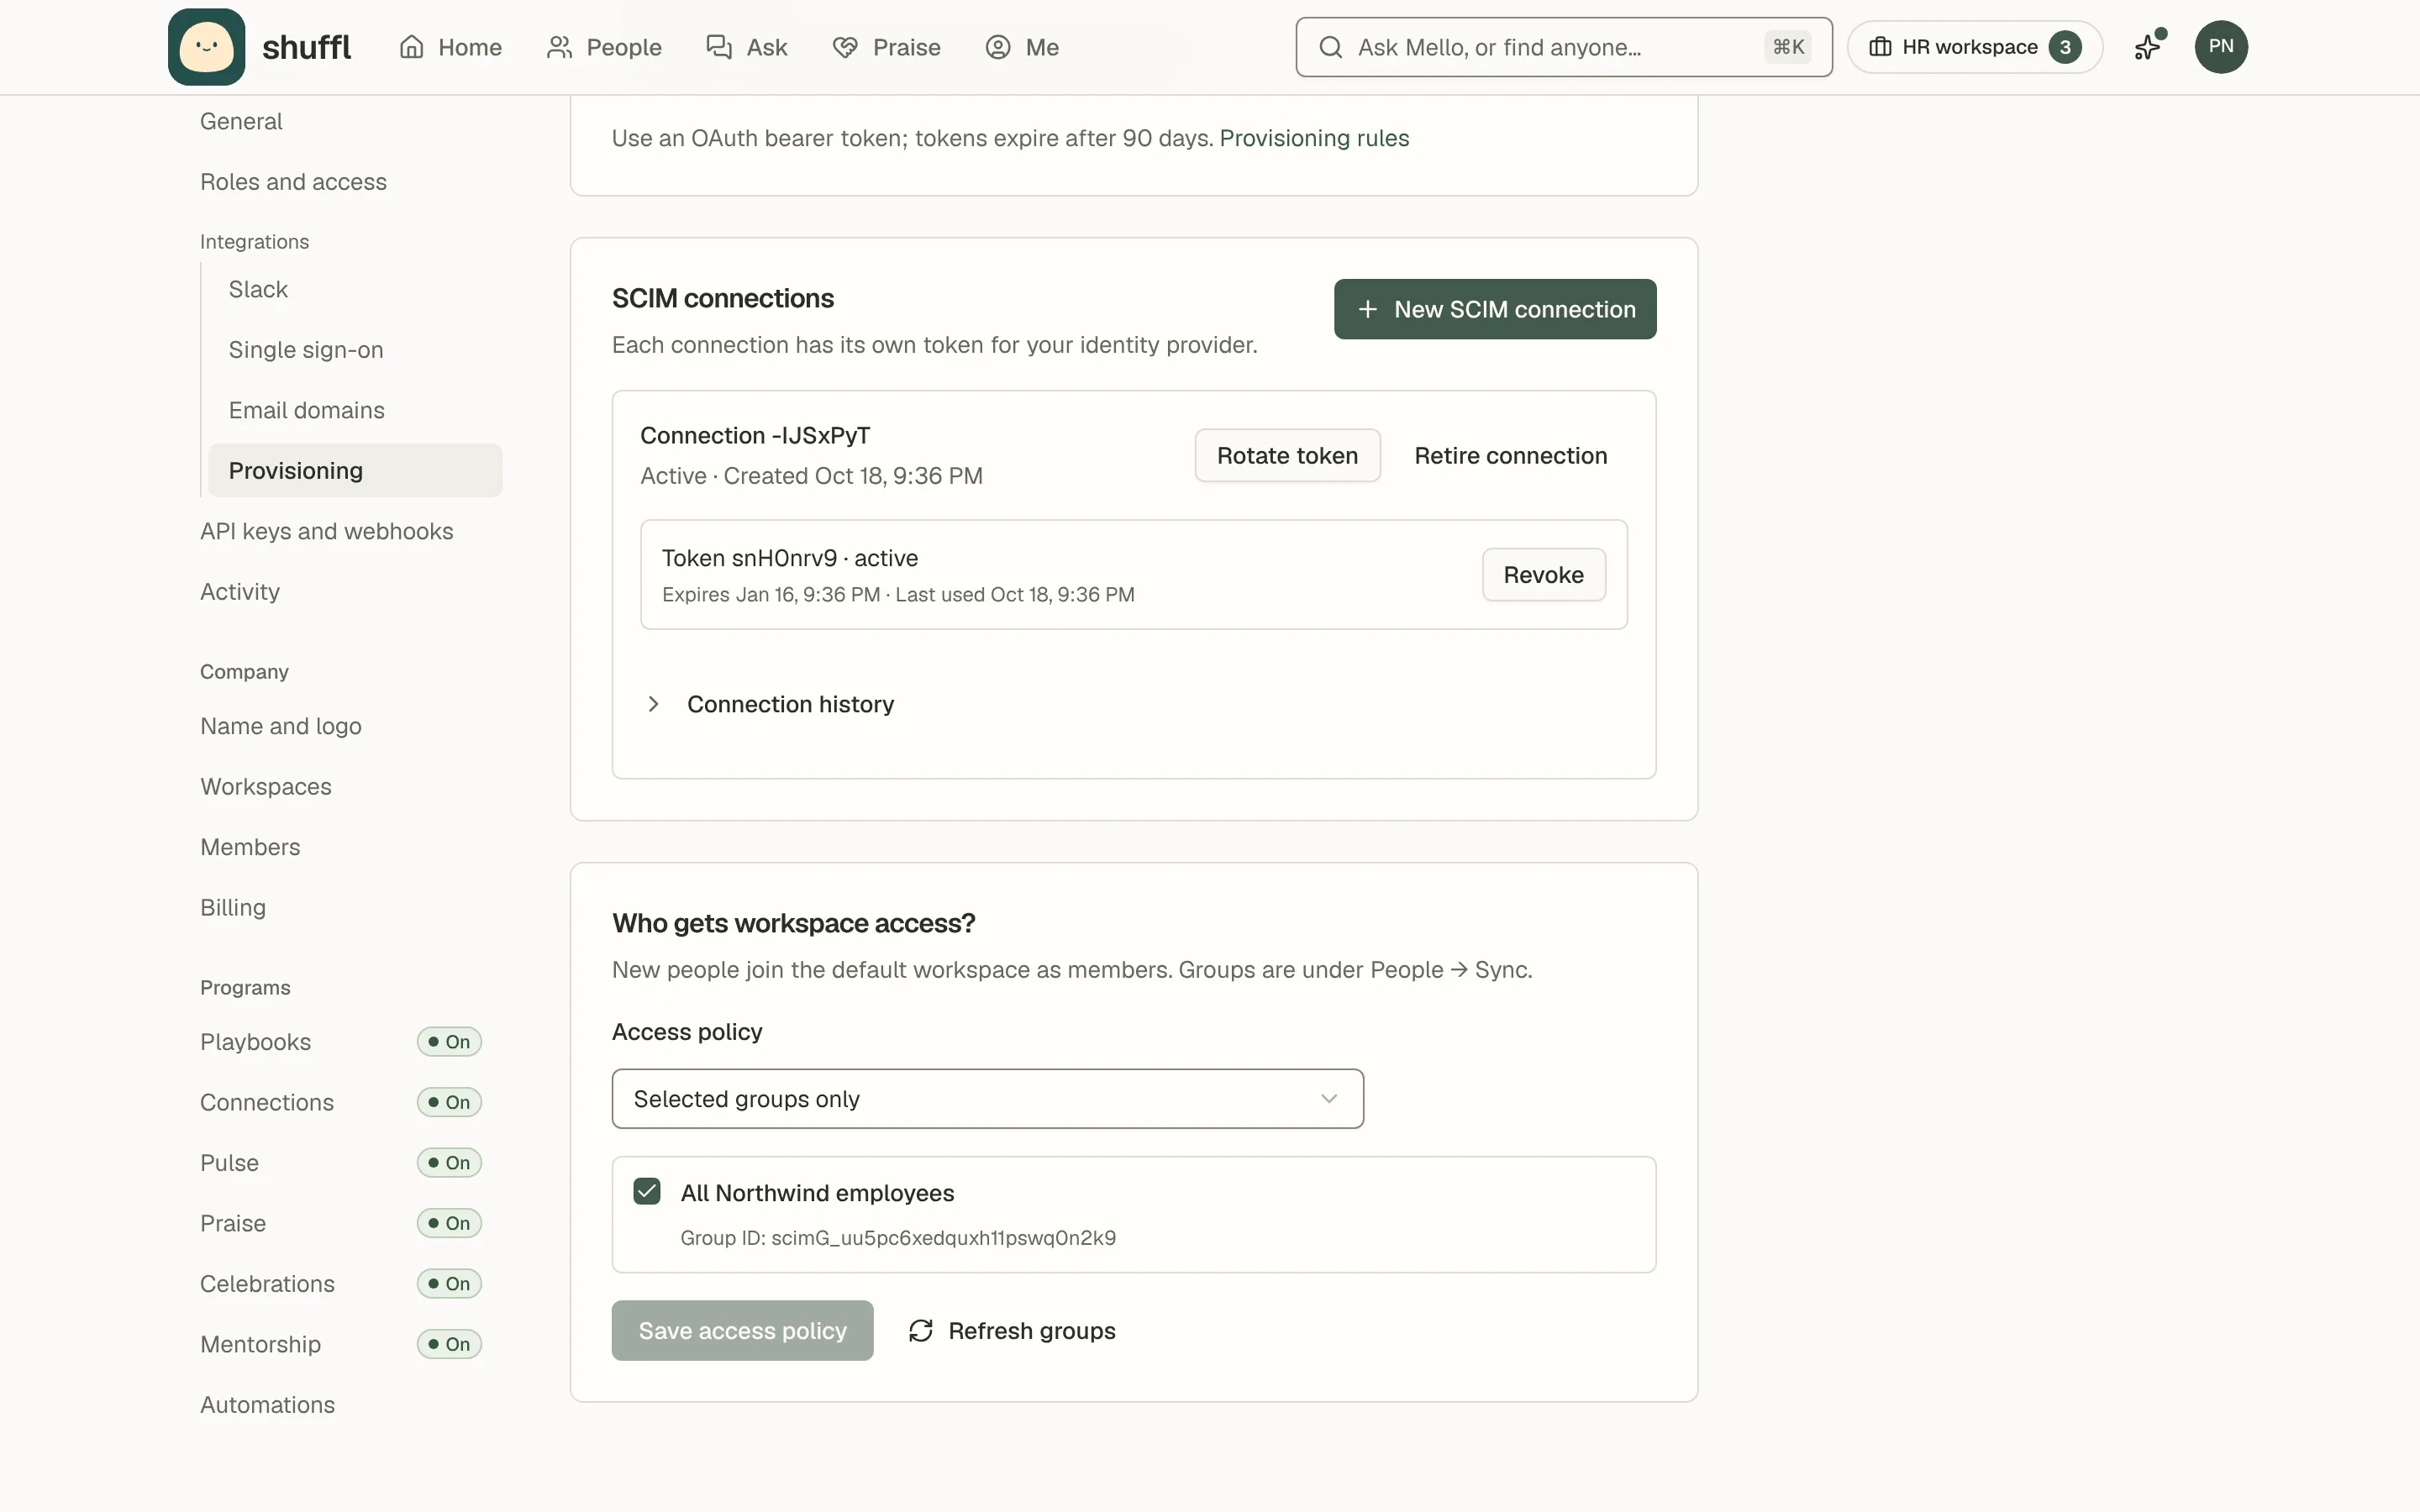Toggle the Celebrations On badge
Image resolution: width=2420 pixels, height=1512 pixels.
pos(449,1283)
